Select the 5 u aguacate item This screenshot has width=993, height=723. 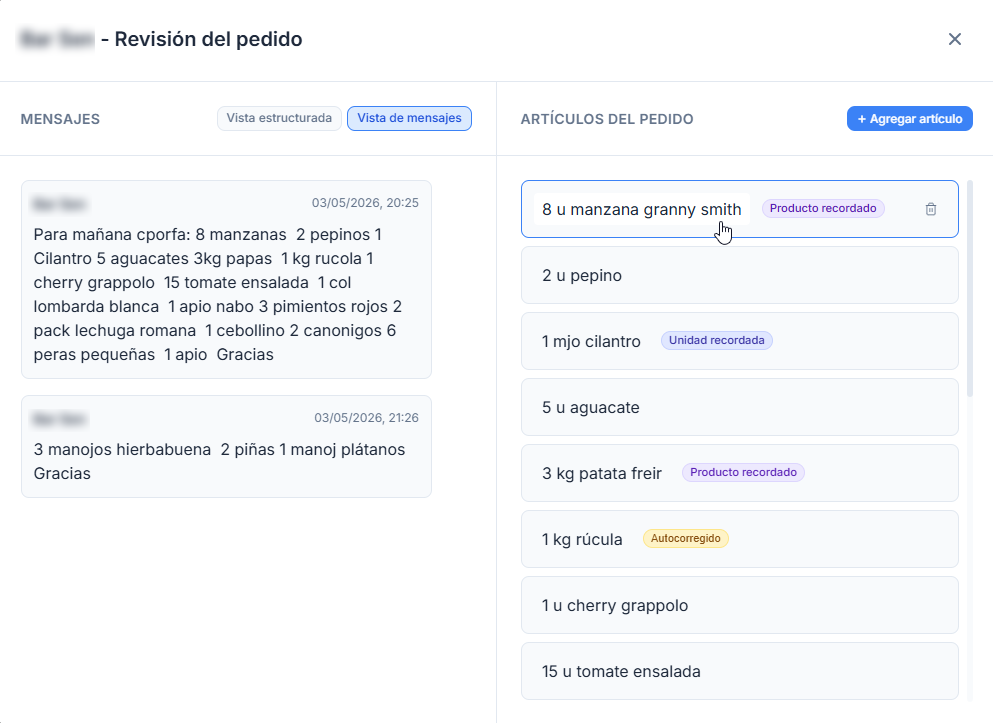click(740, 407)
